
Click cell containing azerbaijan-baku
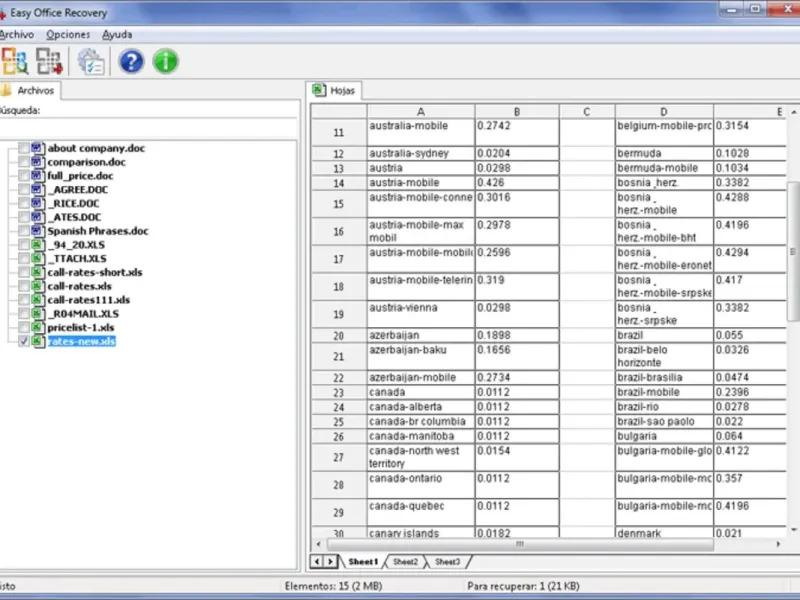click(421, 356)
